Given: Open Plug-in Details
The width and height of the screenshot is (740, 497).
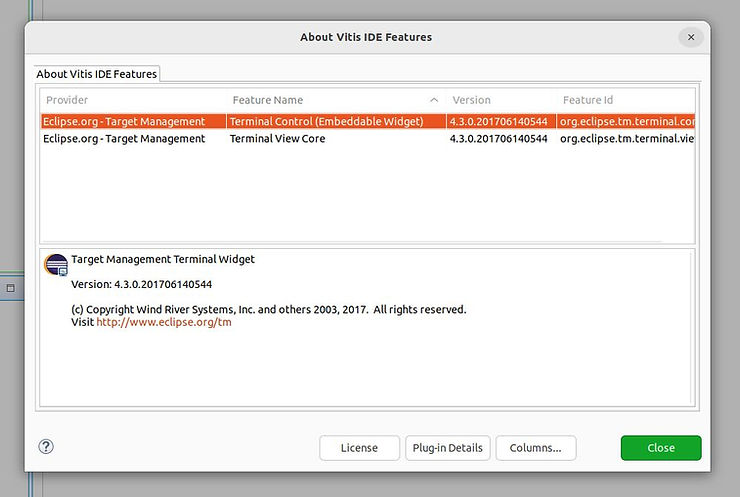Looking at the screenshot, I should 447,447.
